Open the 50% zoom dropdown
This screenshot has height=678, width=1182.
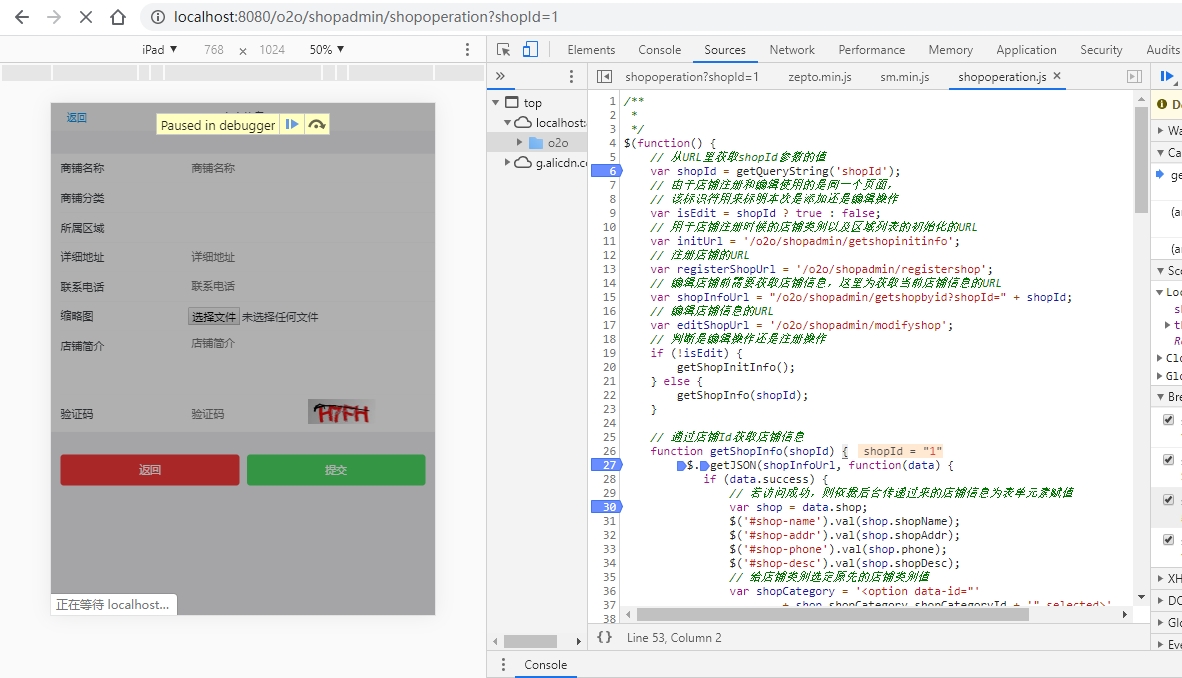(x=326, y=49)
